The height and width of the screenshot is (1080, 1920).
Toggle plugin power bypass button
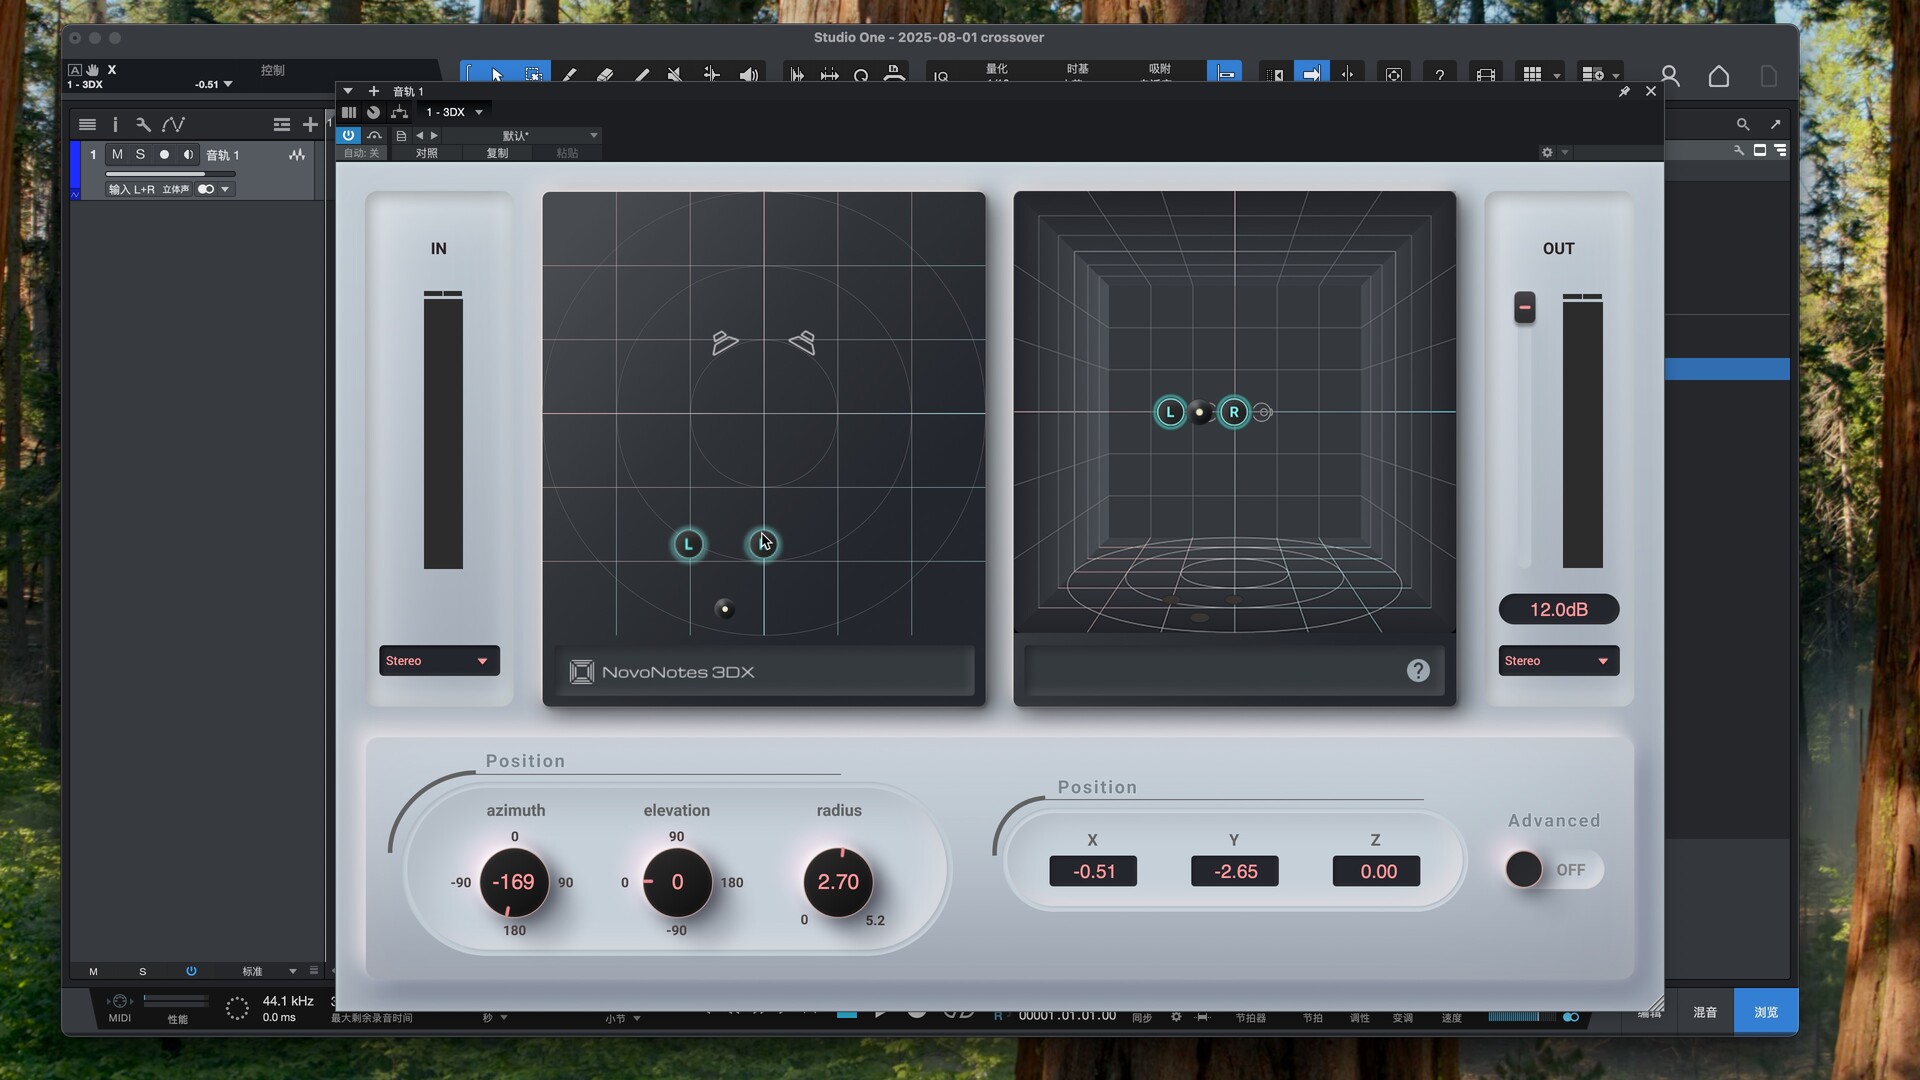point(348,135)
